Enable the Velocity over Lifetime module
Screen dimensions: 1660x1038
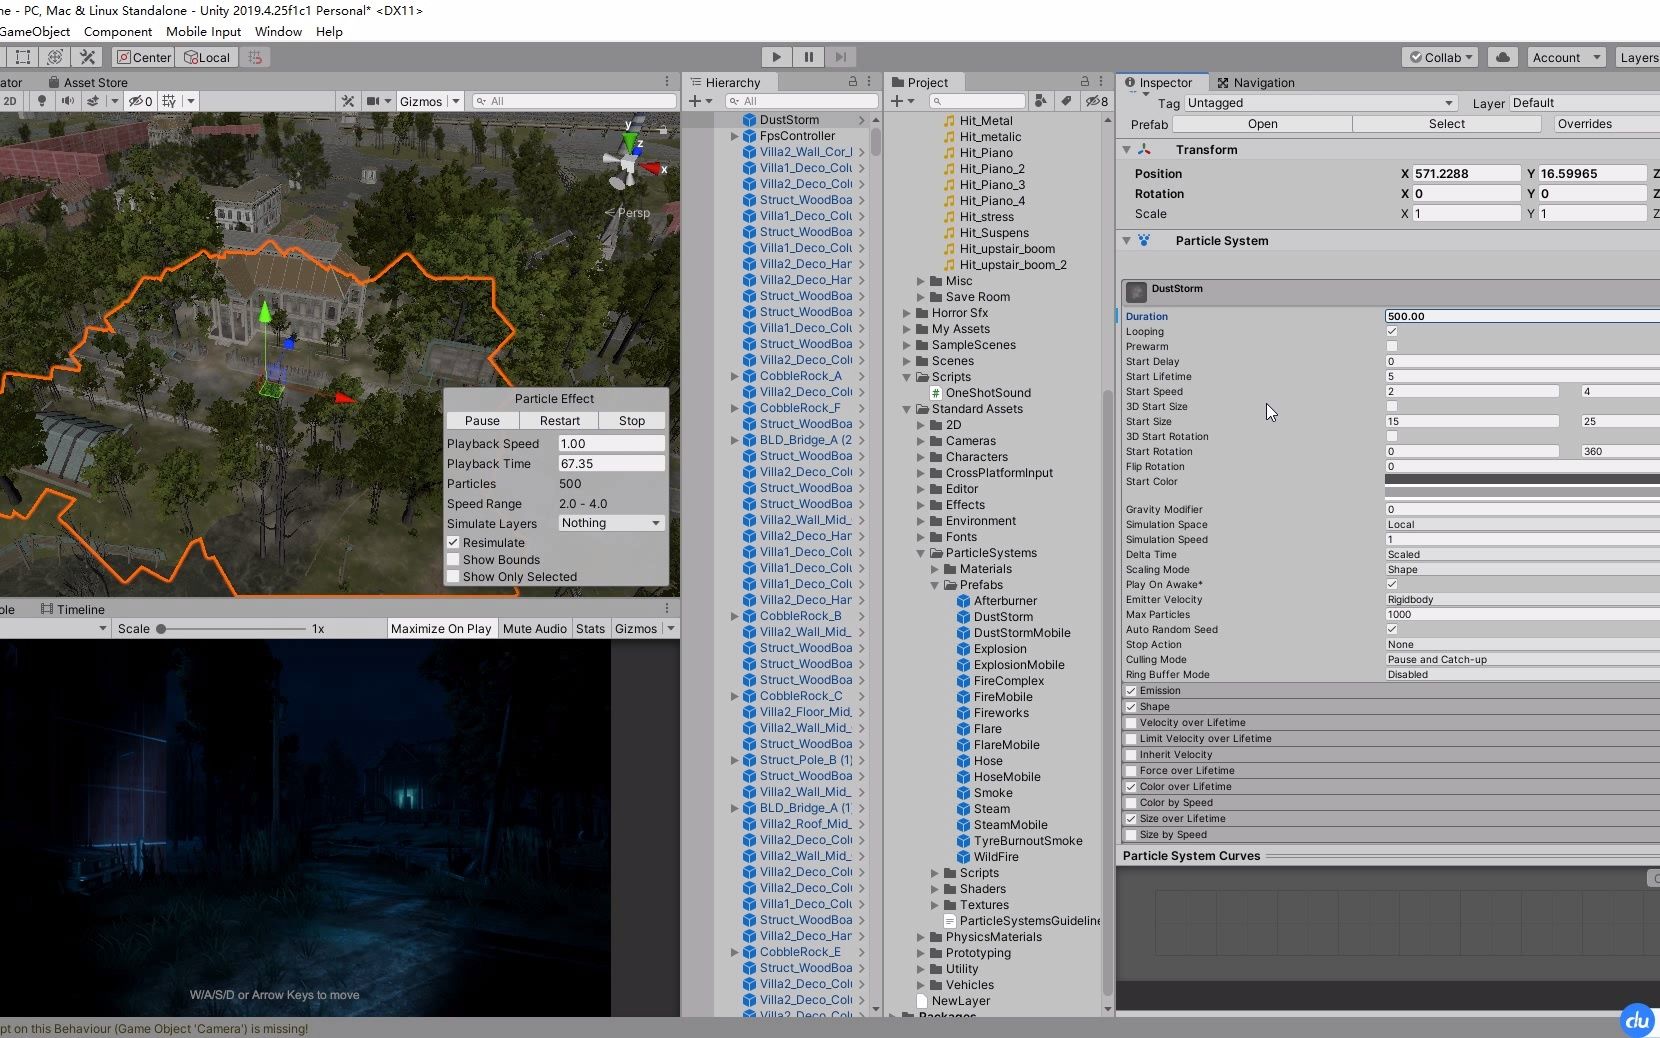coord(1131,722)
